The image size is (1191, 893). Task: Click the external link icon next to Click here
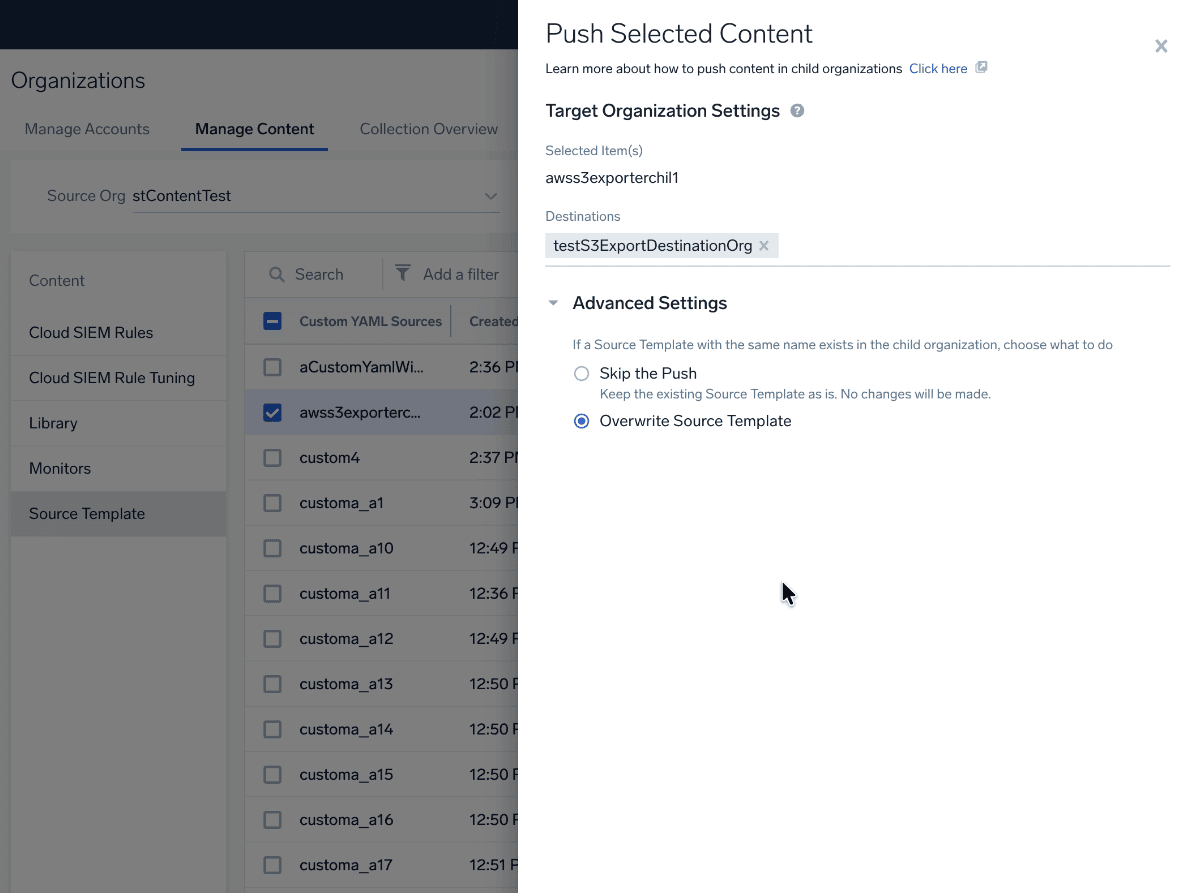pyautogui.click(x=982, y=68)
